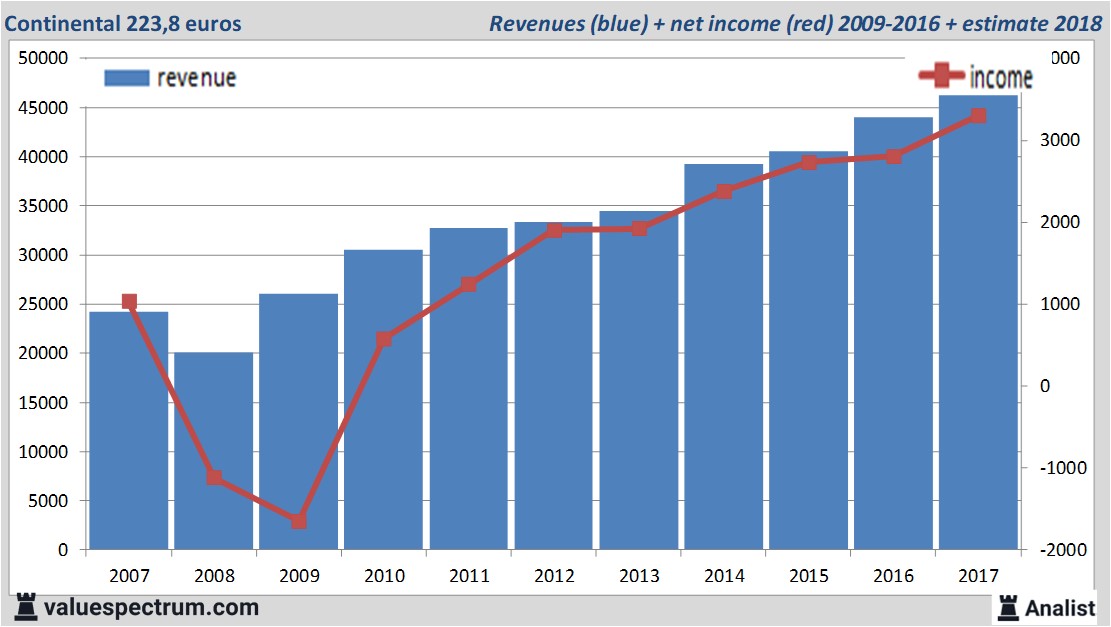Click the 10000 left axis value

(43, 451)
